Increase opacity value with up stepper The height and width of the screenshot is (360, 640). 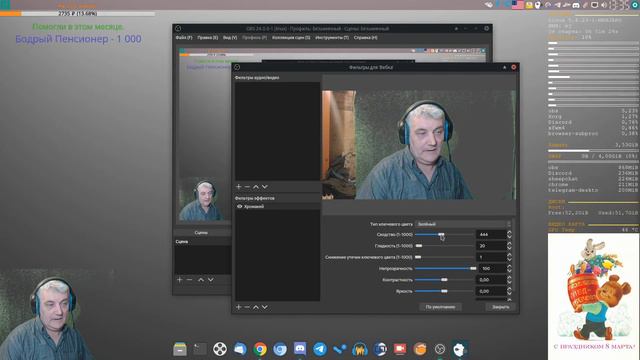(x=509, y=267)
